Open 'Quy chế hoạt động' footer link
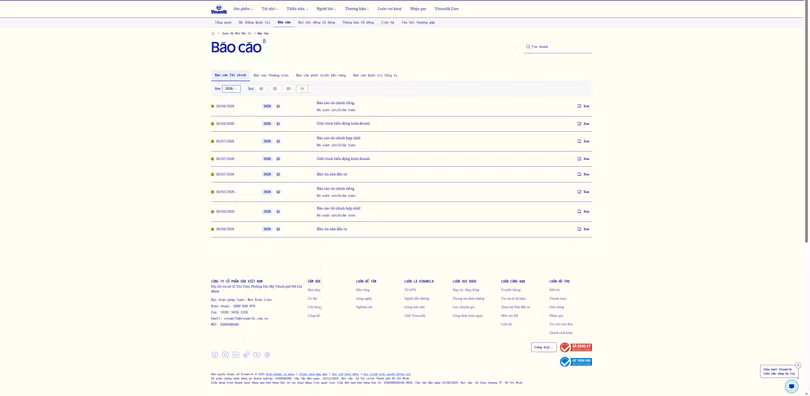Viewport: 810px width, 396px height. [x=346, y=374]
